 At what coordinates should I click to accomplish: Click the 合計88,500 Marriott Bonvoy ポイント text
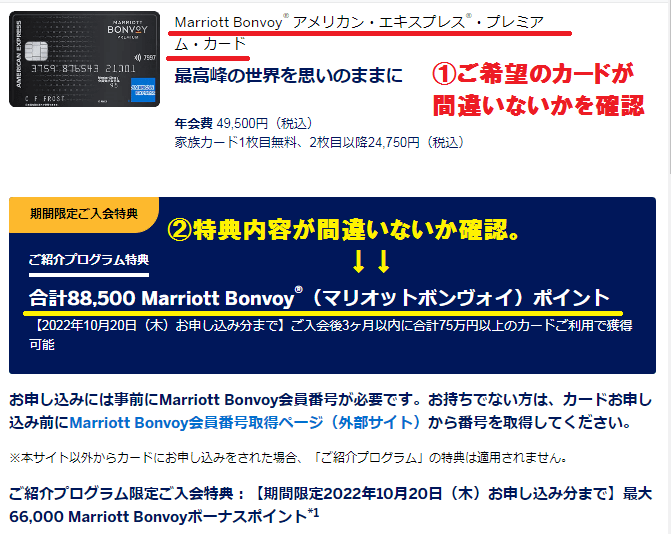tap(319, 298)
